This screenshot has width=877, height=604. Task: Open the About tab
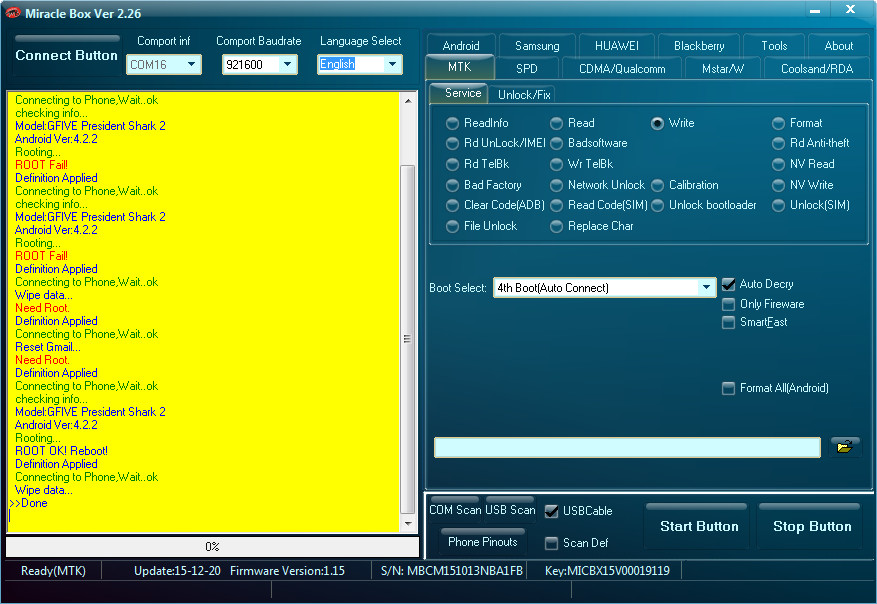[x=838, y=46]
